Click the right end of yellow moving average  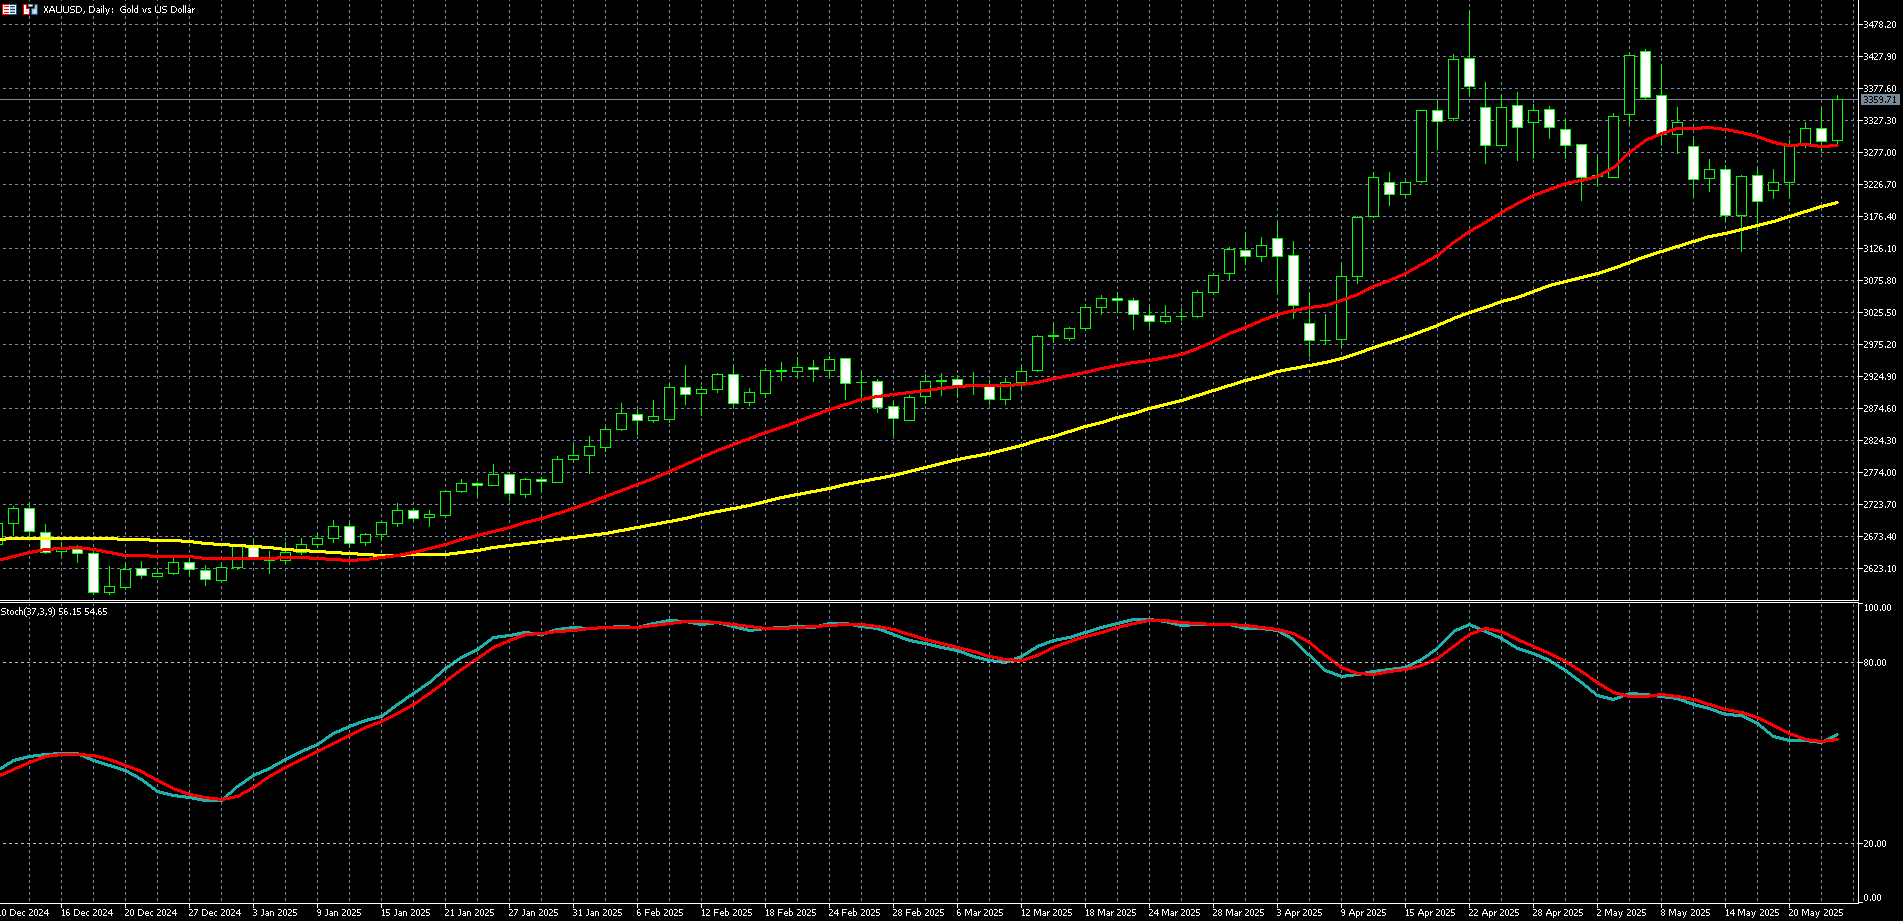[1836, 203]
